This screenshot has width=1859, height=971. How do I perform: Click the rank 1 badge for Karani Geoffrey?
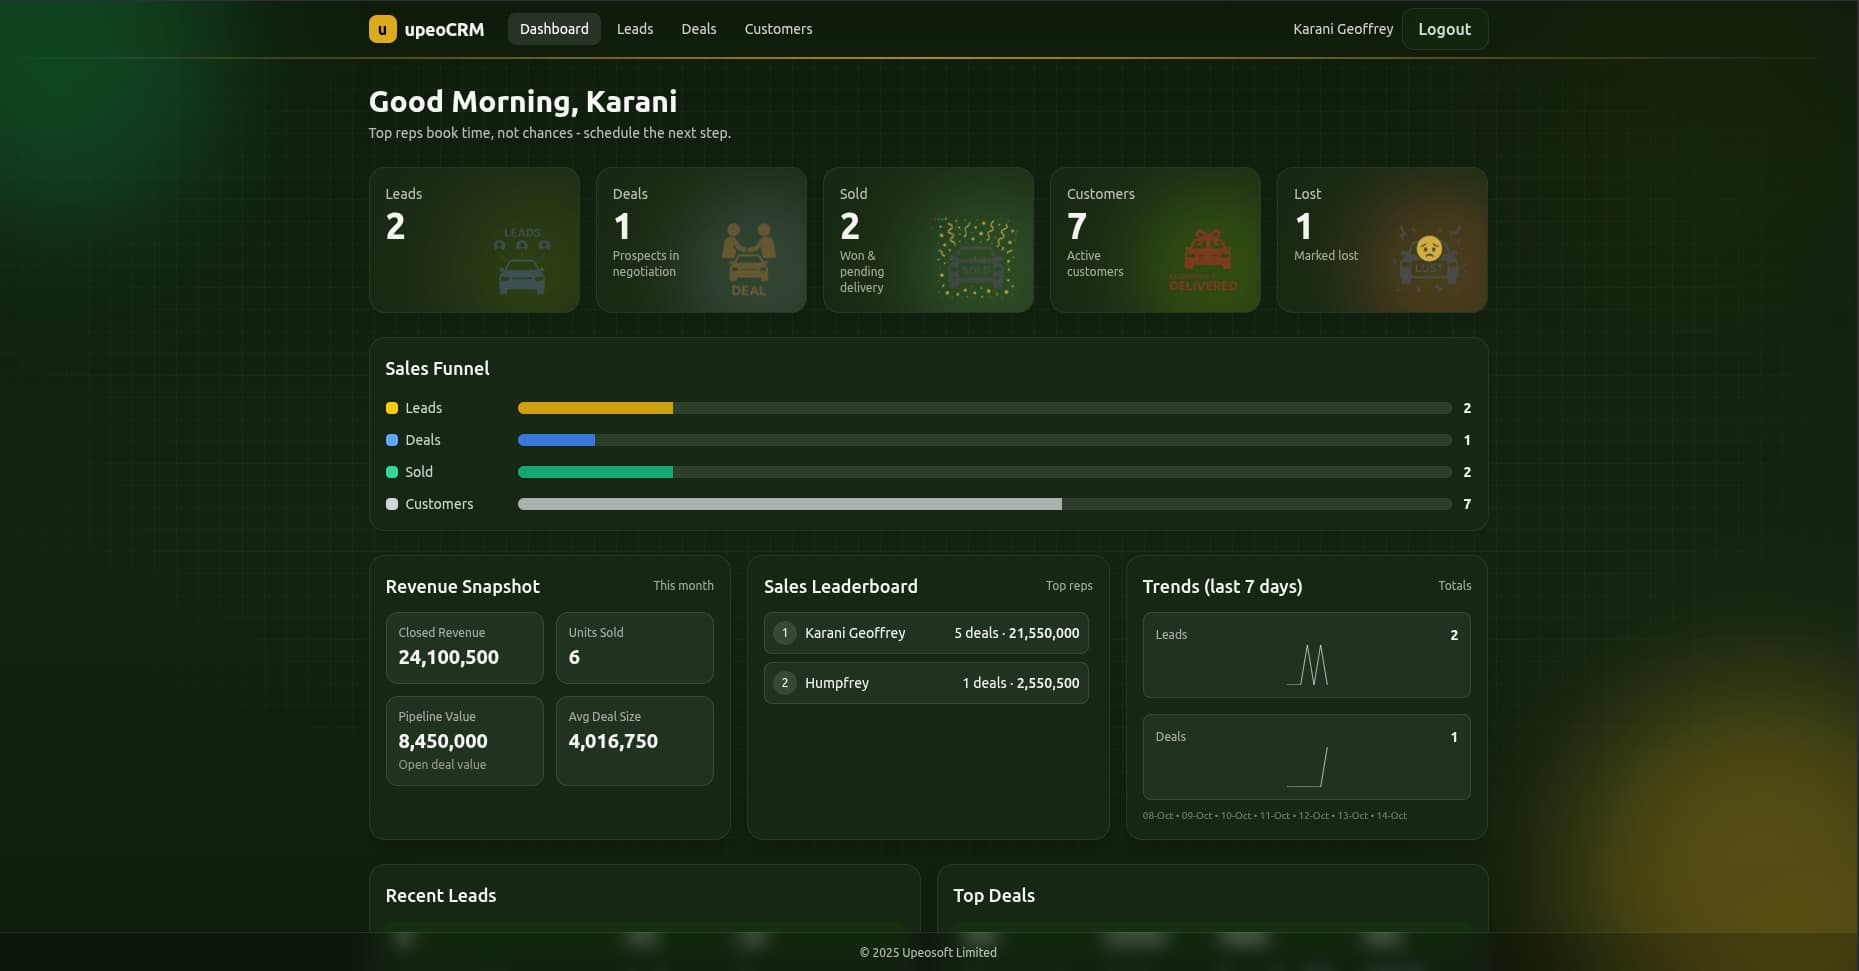[785, 633]
